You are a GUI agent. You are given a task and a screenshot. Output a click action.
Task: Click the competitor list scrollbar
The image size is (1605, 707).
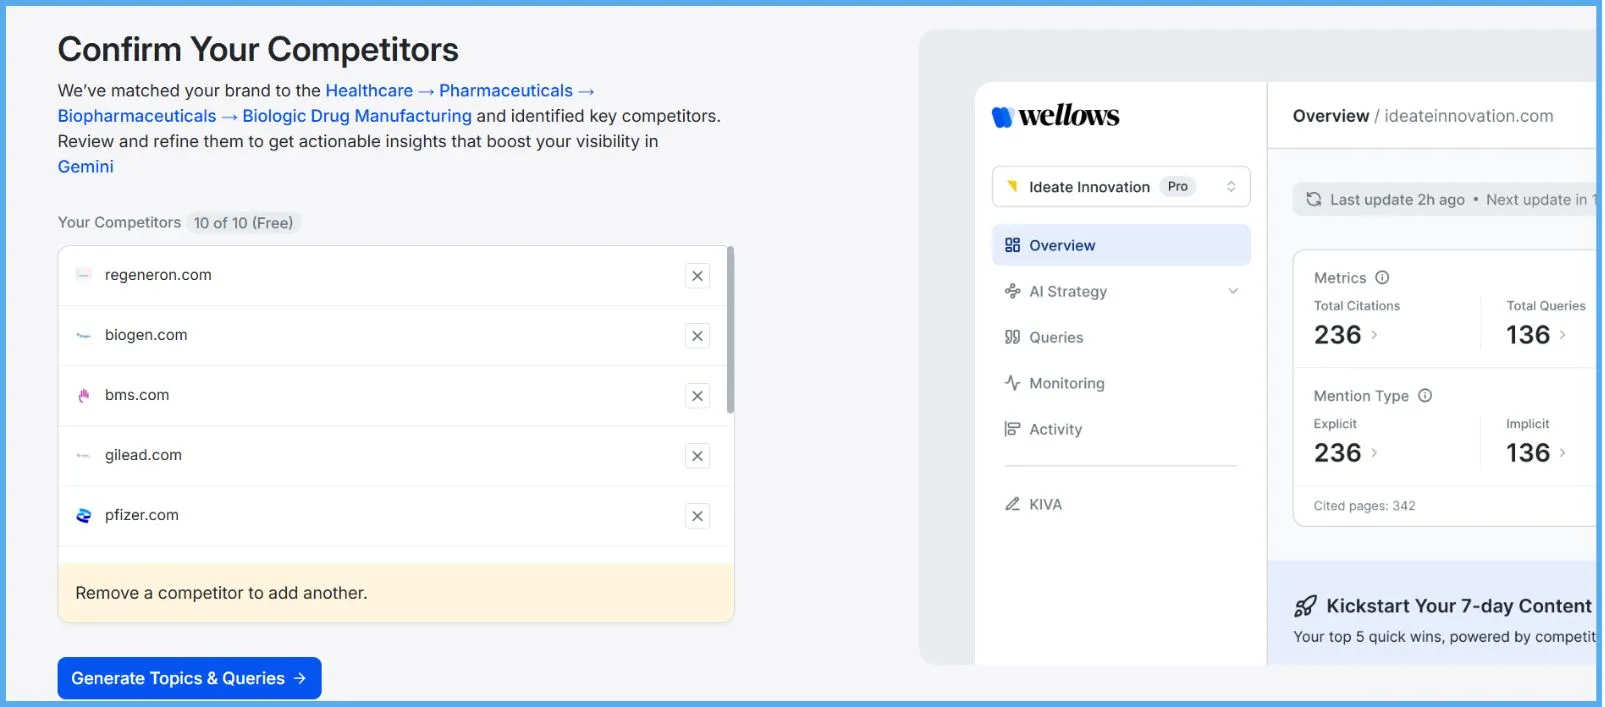tap(730, 330)
